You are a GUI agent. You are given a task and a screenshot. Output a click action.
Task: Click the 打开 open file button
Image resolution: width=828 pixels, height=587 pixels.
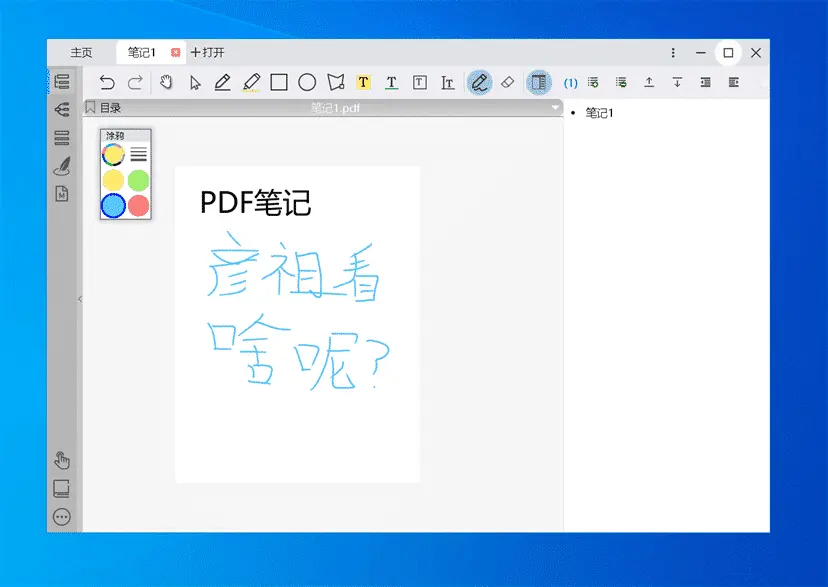coord(208,53)
